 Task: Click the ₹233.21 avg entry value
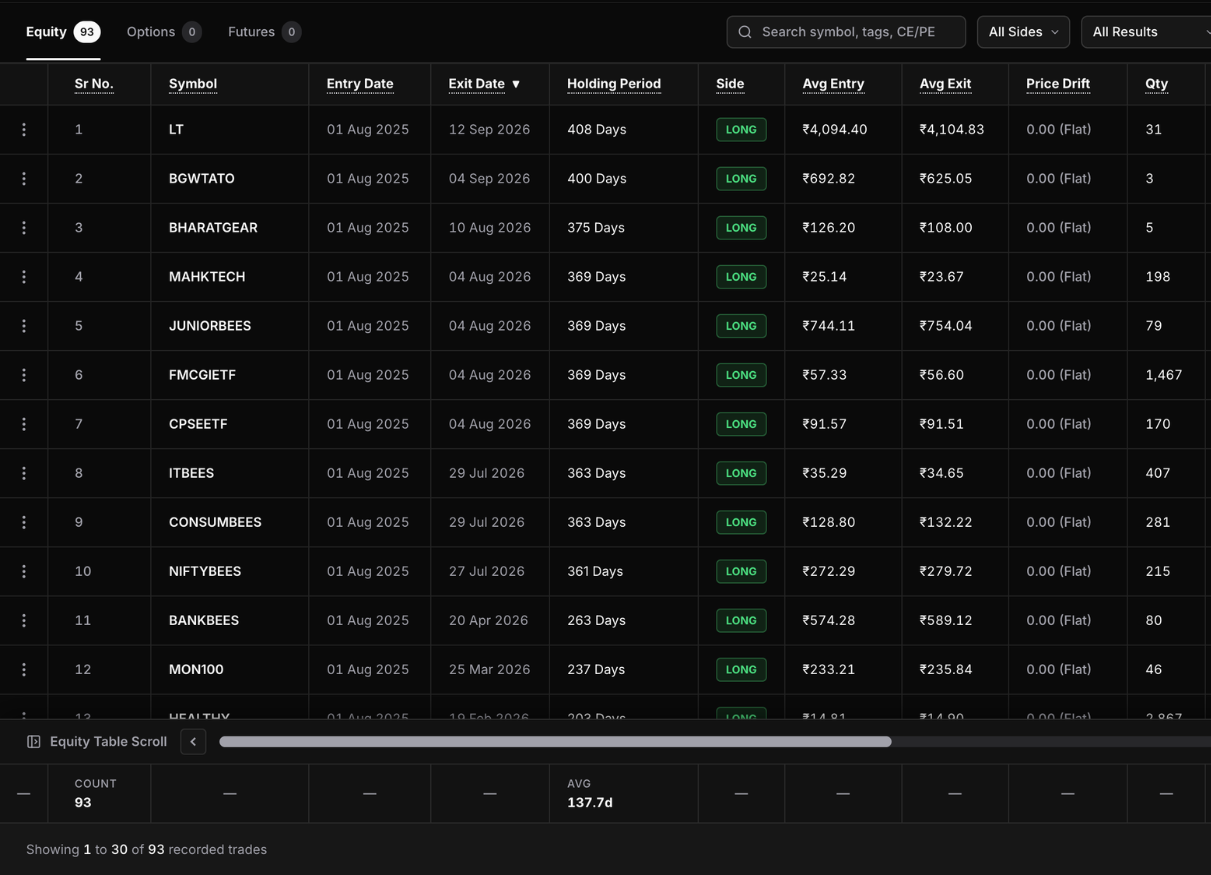pos(829,669)
